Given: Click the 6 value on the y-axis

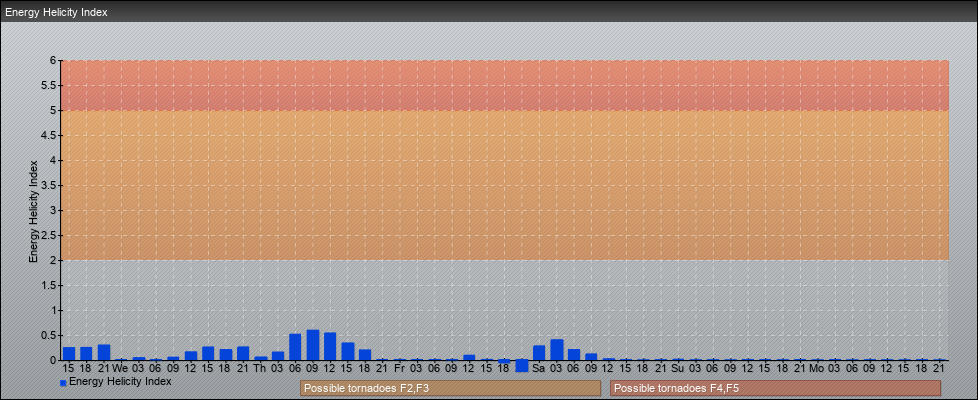Looking at the screenshot, I should click(x=54, y=61).
